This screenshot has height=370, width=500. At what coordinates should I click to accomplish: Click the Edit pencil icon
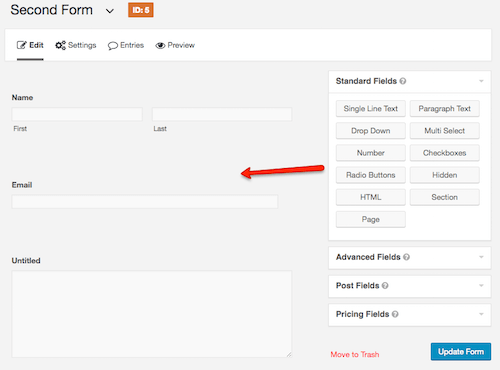point(21,45)
